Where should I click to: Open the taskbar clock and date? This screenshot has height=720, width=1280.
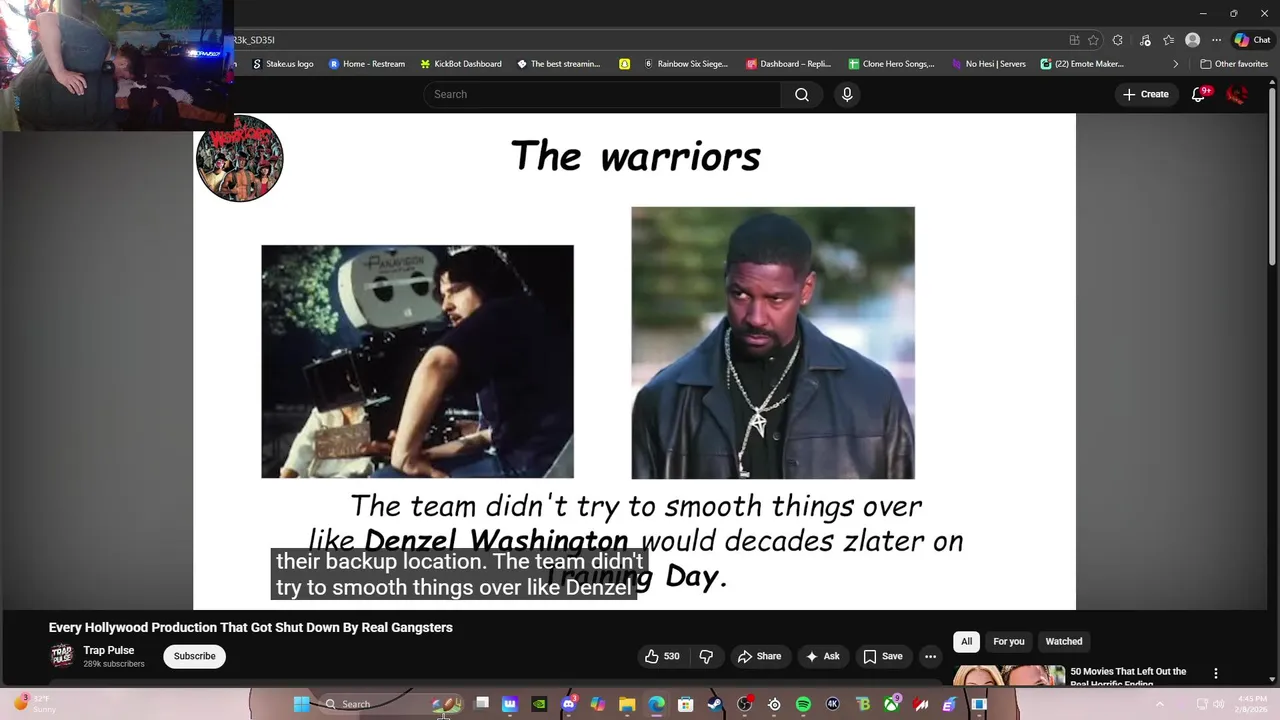[x=1252, y=704]
